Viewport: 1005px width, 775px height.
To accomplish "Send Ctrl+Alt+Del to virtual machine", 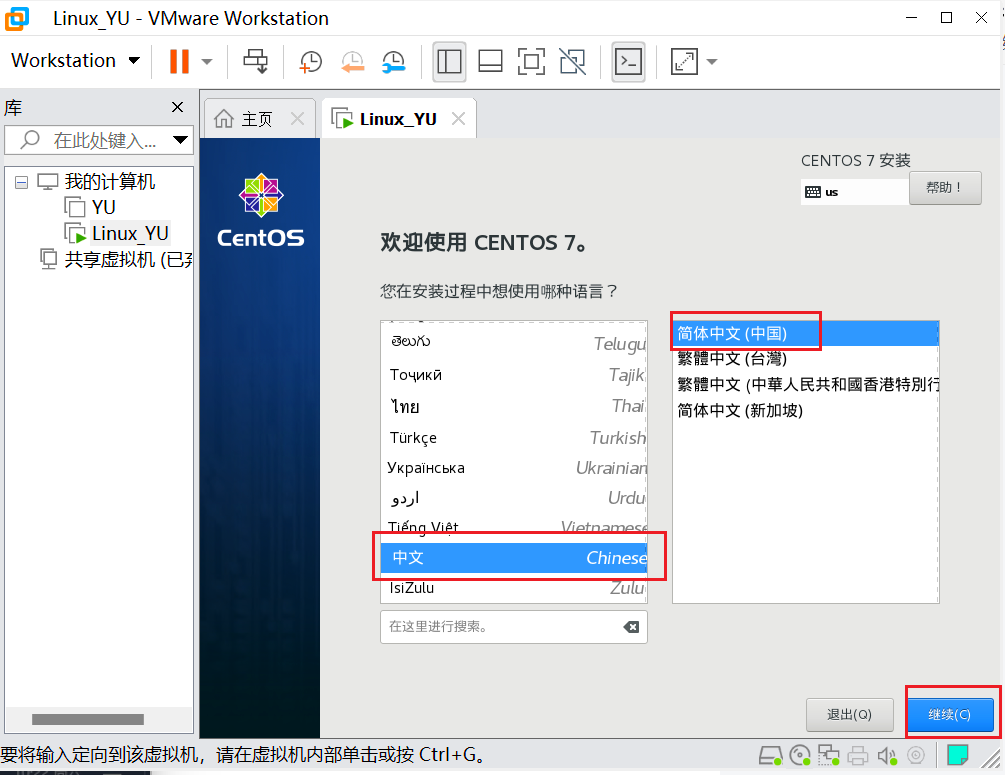I will pyautogui.click(x=256, y=62).
